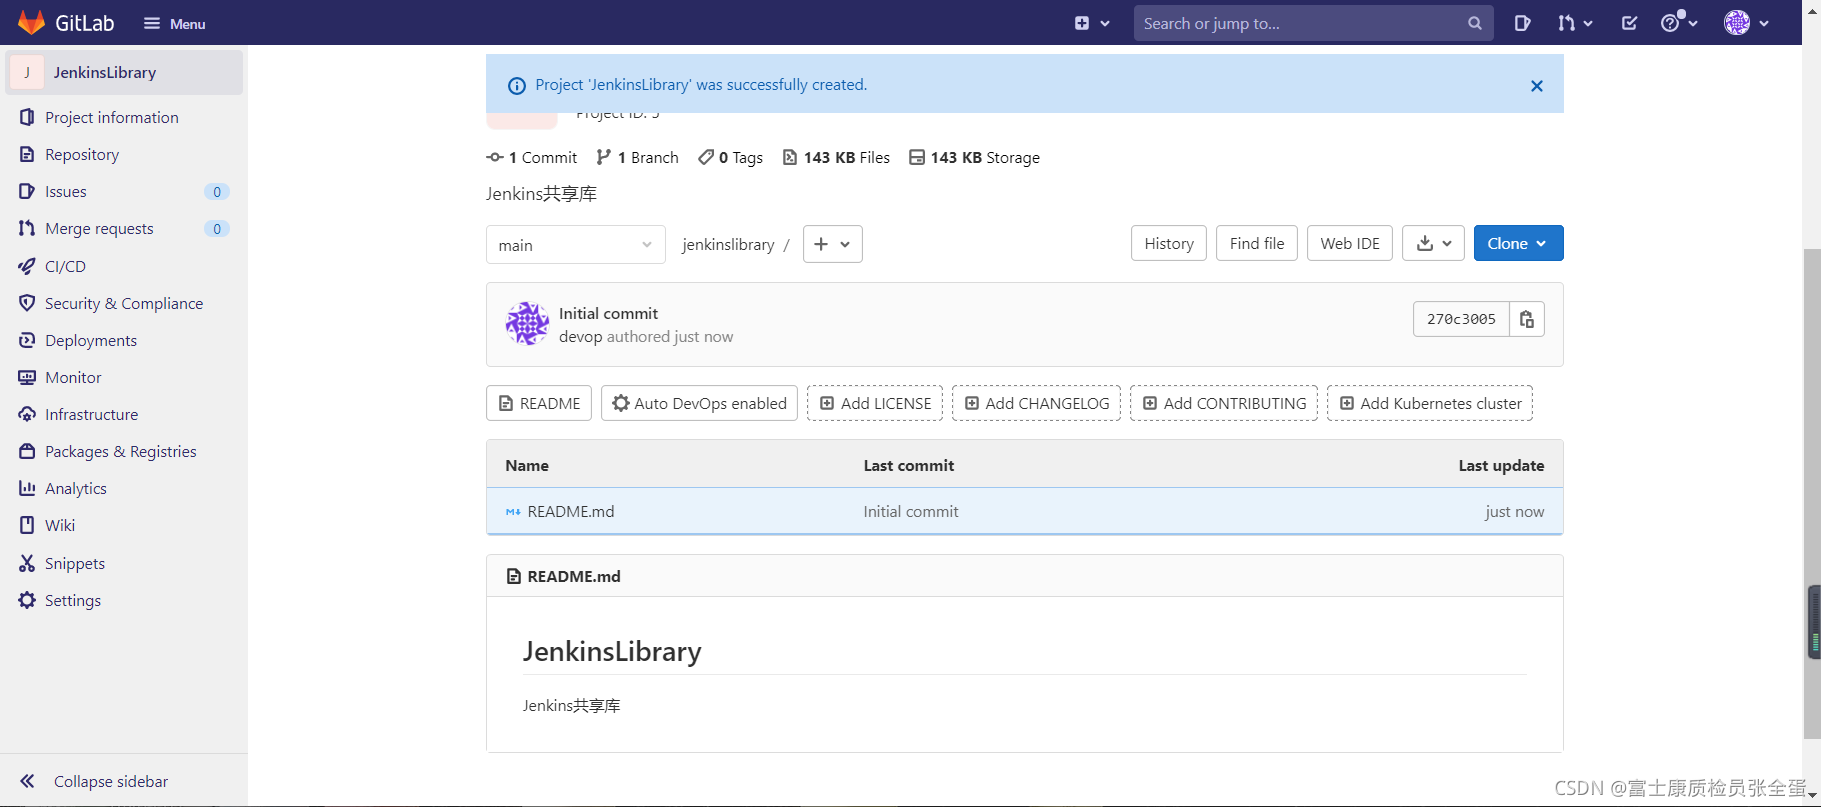Focus the Search or jump to field

[1312, 23]
